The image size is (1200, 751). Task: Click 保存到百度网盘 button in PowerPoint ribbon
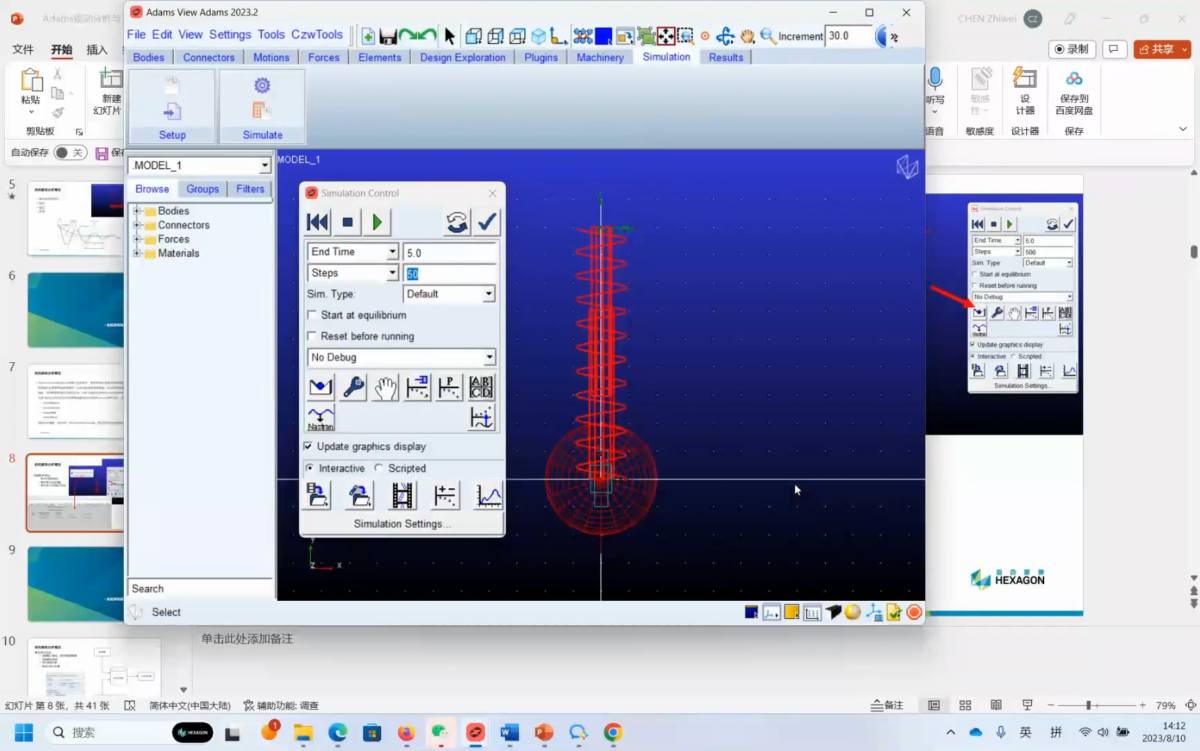point(1074,93)
